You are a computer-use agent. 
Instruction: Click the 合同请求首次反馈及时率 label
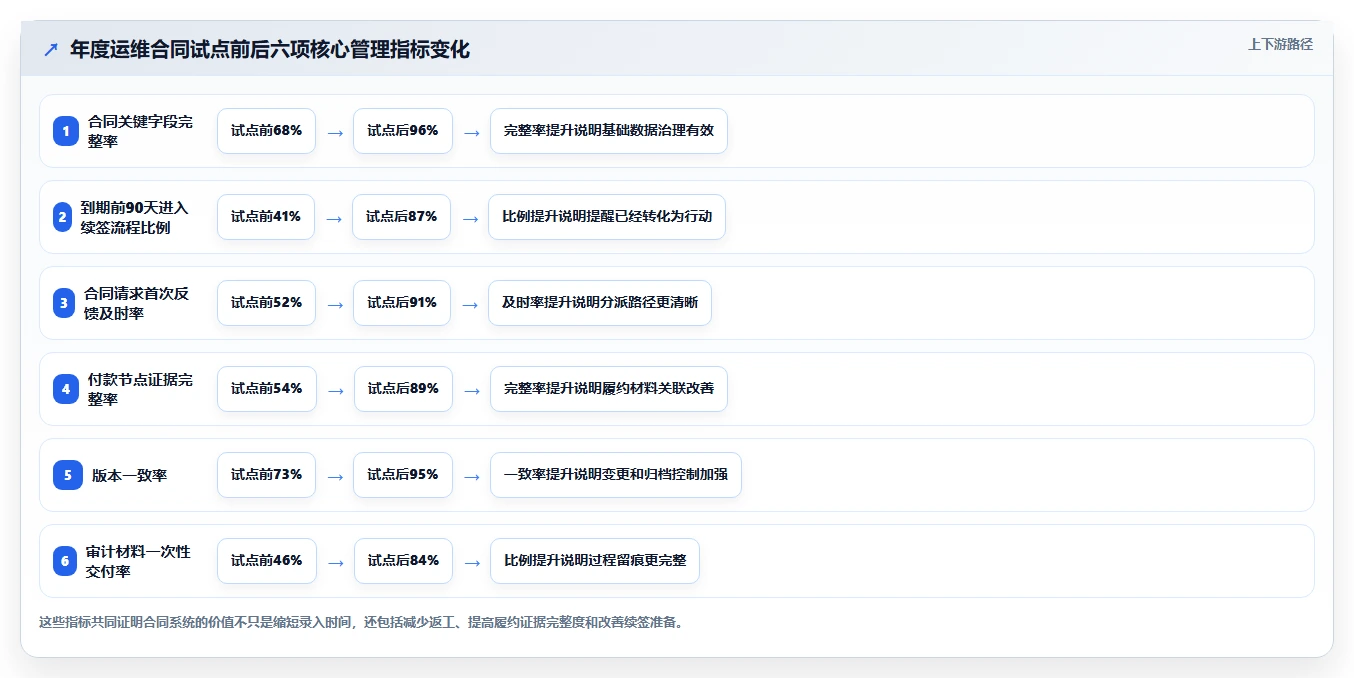click(x=136, y=303)
